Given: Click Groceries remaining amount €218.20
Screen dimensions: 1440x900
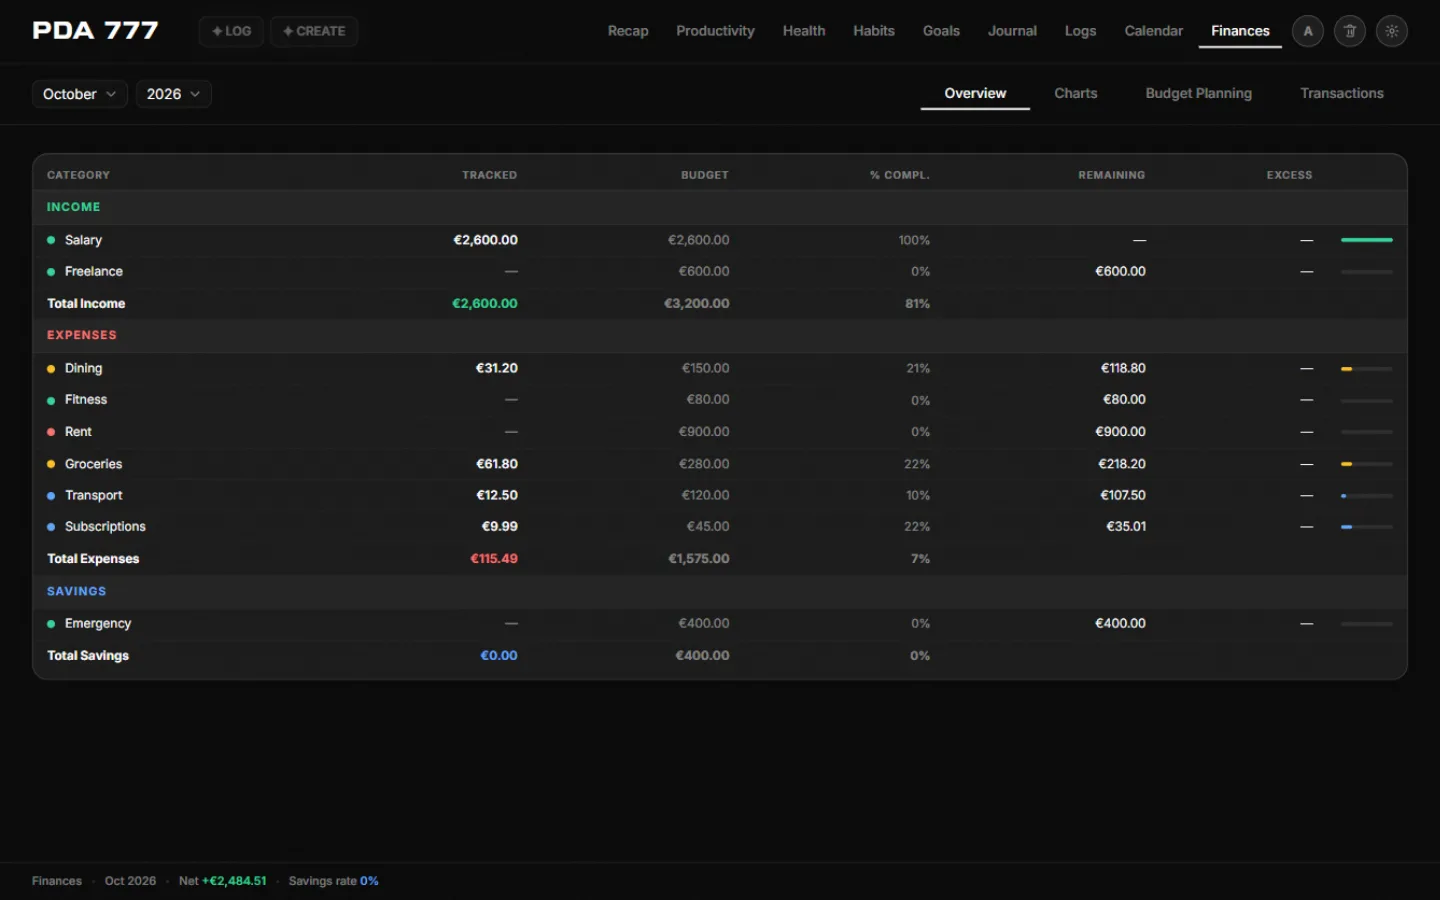Looking at the screenshot, I should (x=1122, y=464).
